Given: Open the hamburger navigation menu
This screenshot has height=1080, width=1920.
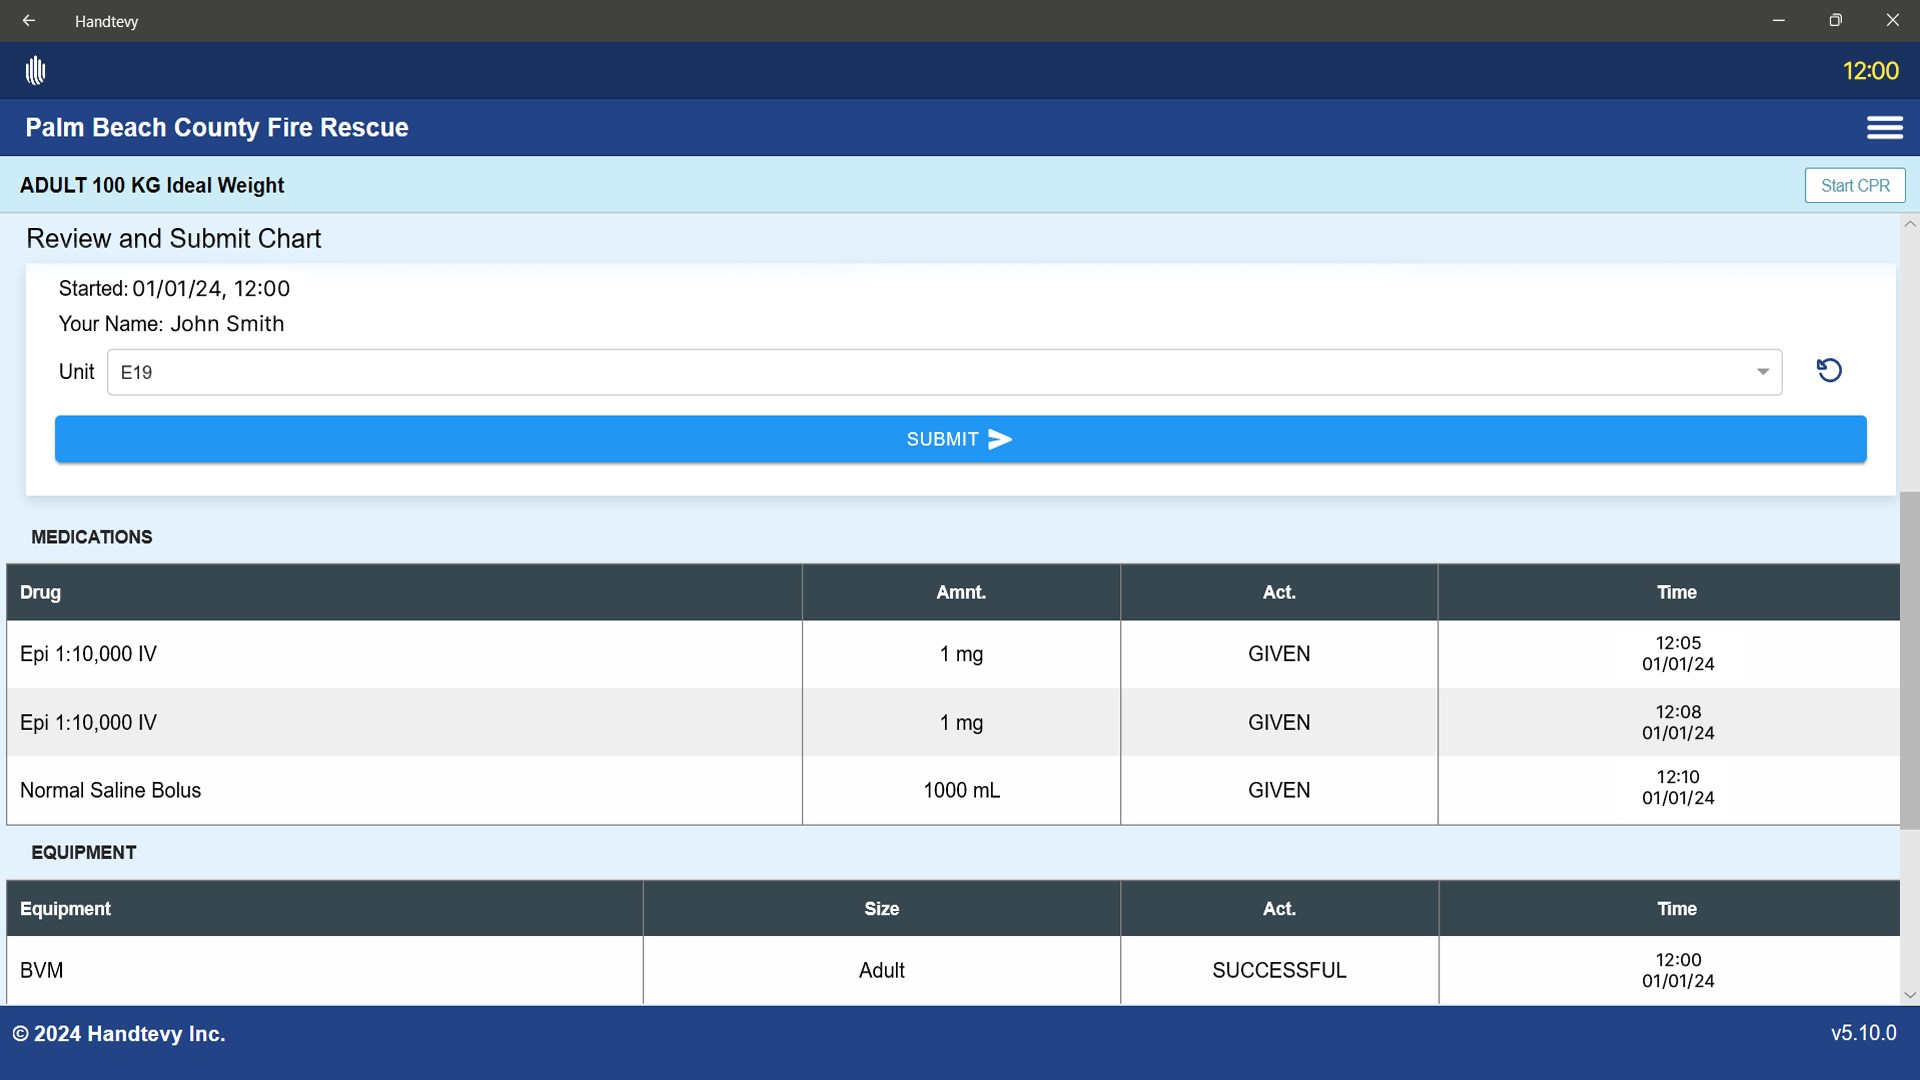Looking at the screenshot, I should (x=1886, y=128).
